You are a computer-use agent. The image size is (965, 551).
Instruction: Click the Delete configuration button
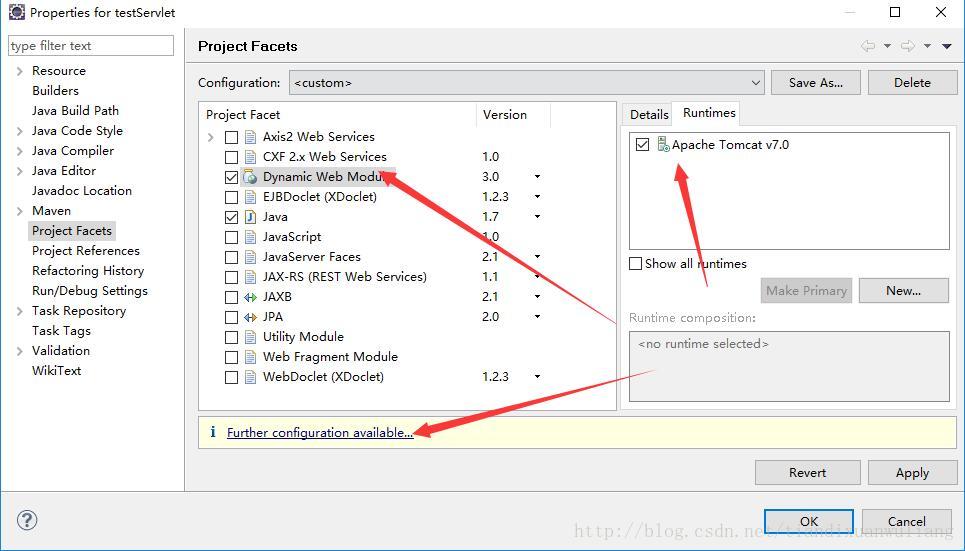point(912,82)
